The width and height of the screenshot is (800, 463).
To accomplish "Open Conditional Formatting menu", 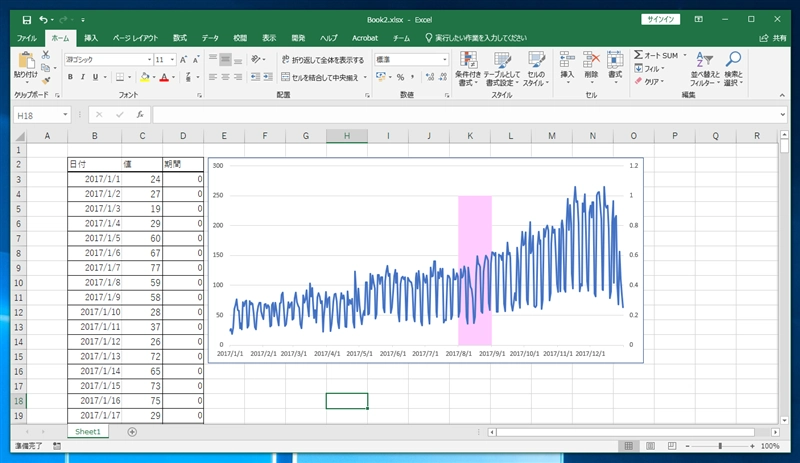I will [468, 69].
